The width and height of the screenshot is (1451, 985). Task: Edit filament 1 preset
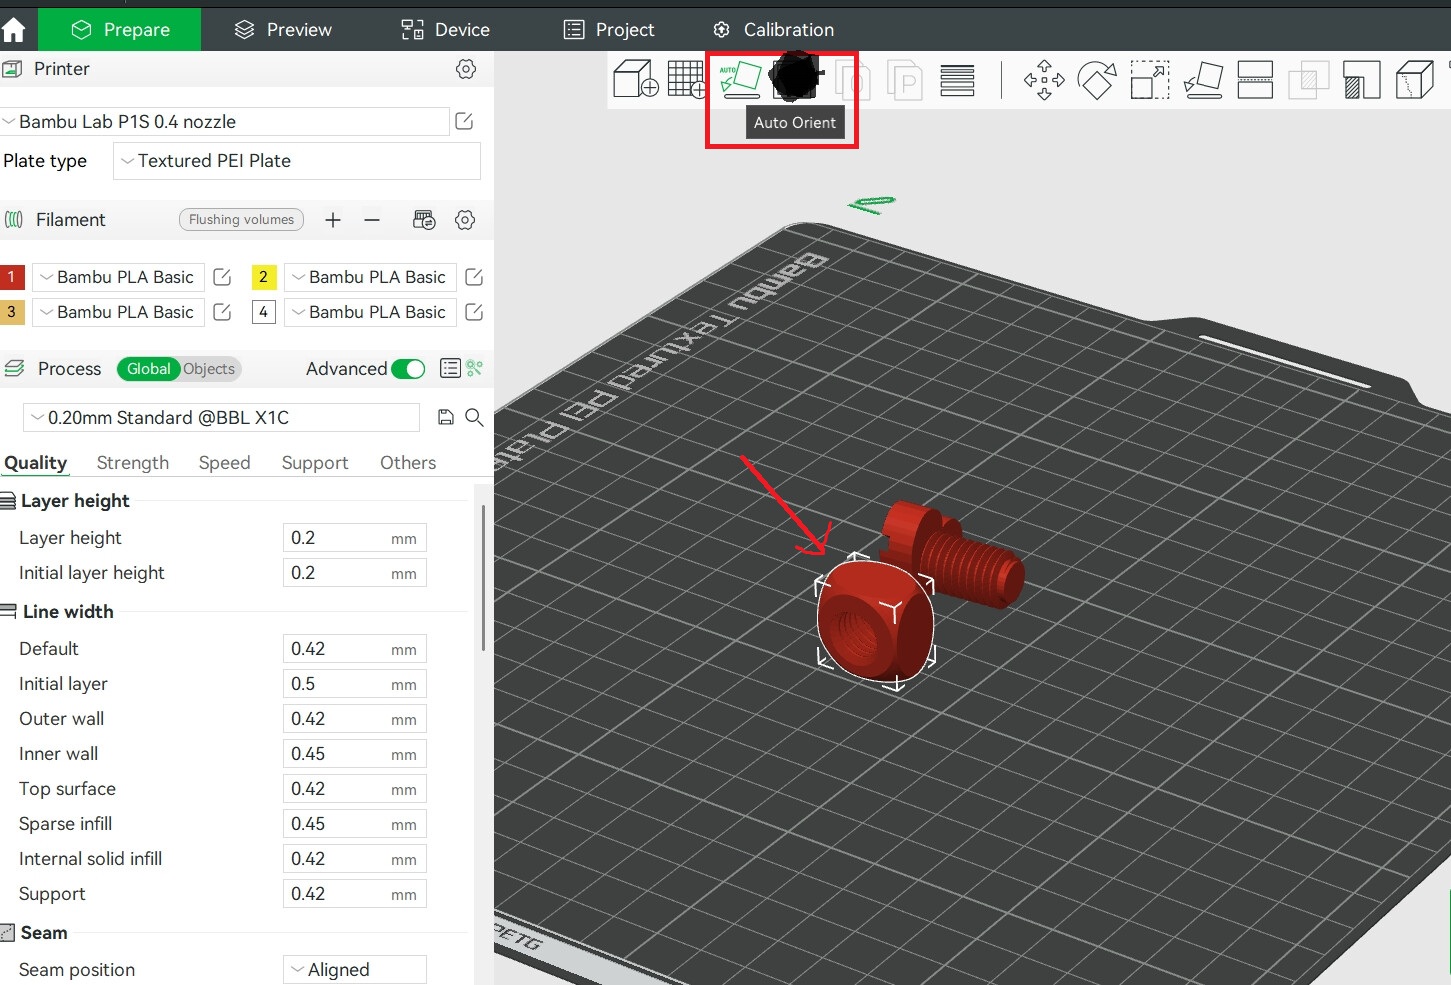point(222,277)
